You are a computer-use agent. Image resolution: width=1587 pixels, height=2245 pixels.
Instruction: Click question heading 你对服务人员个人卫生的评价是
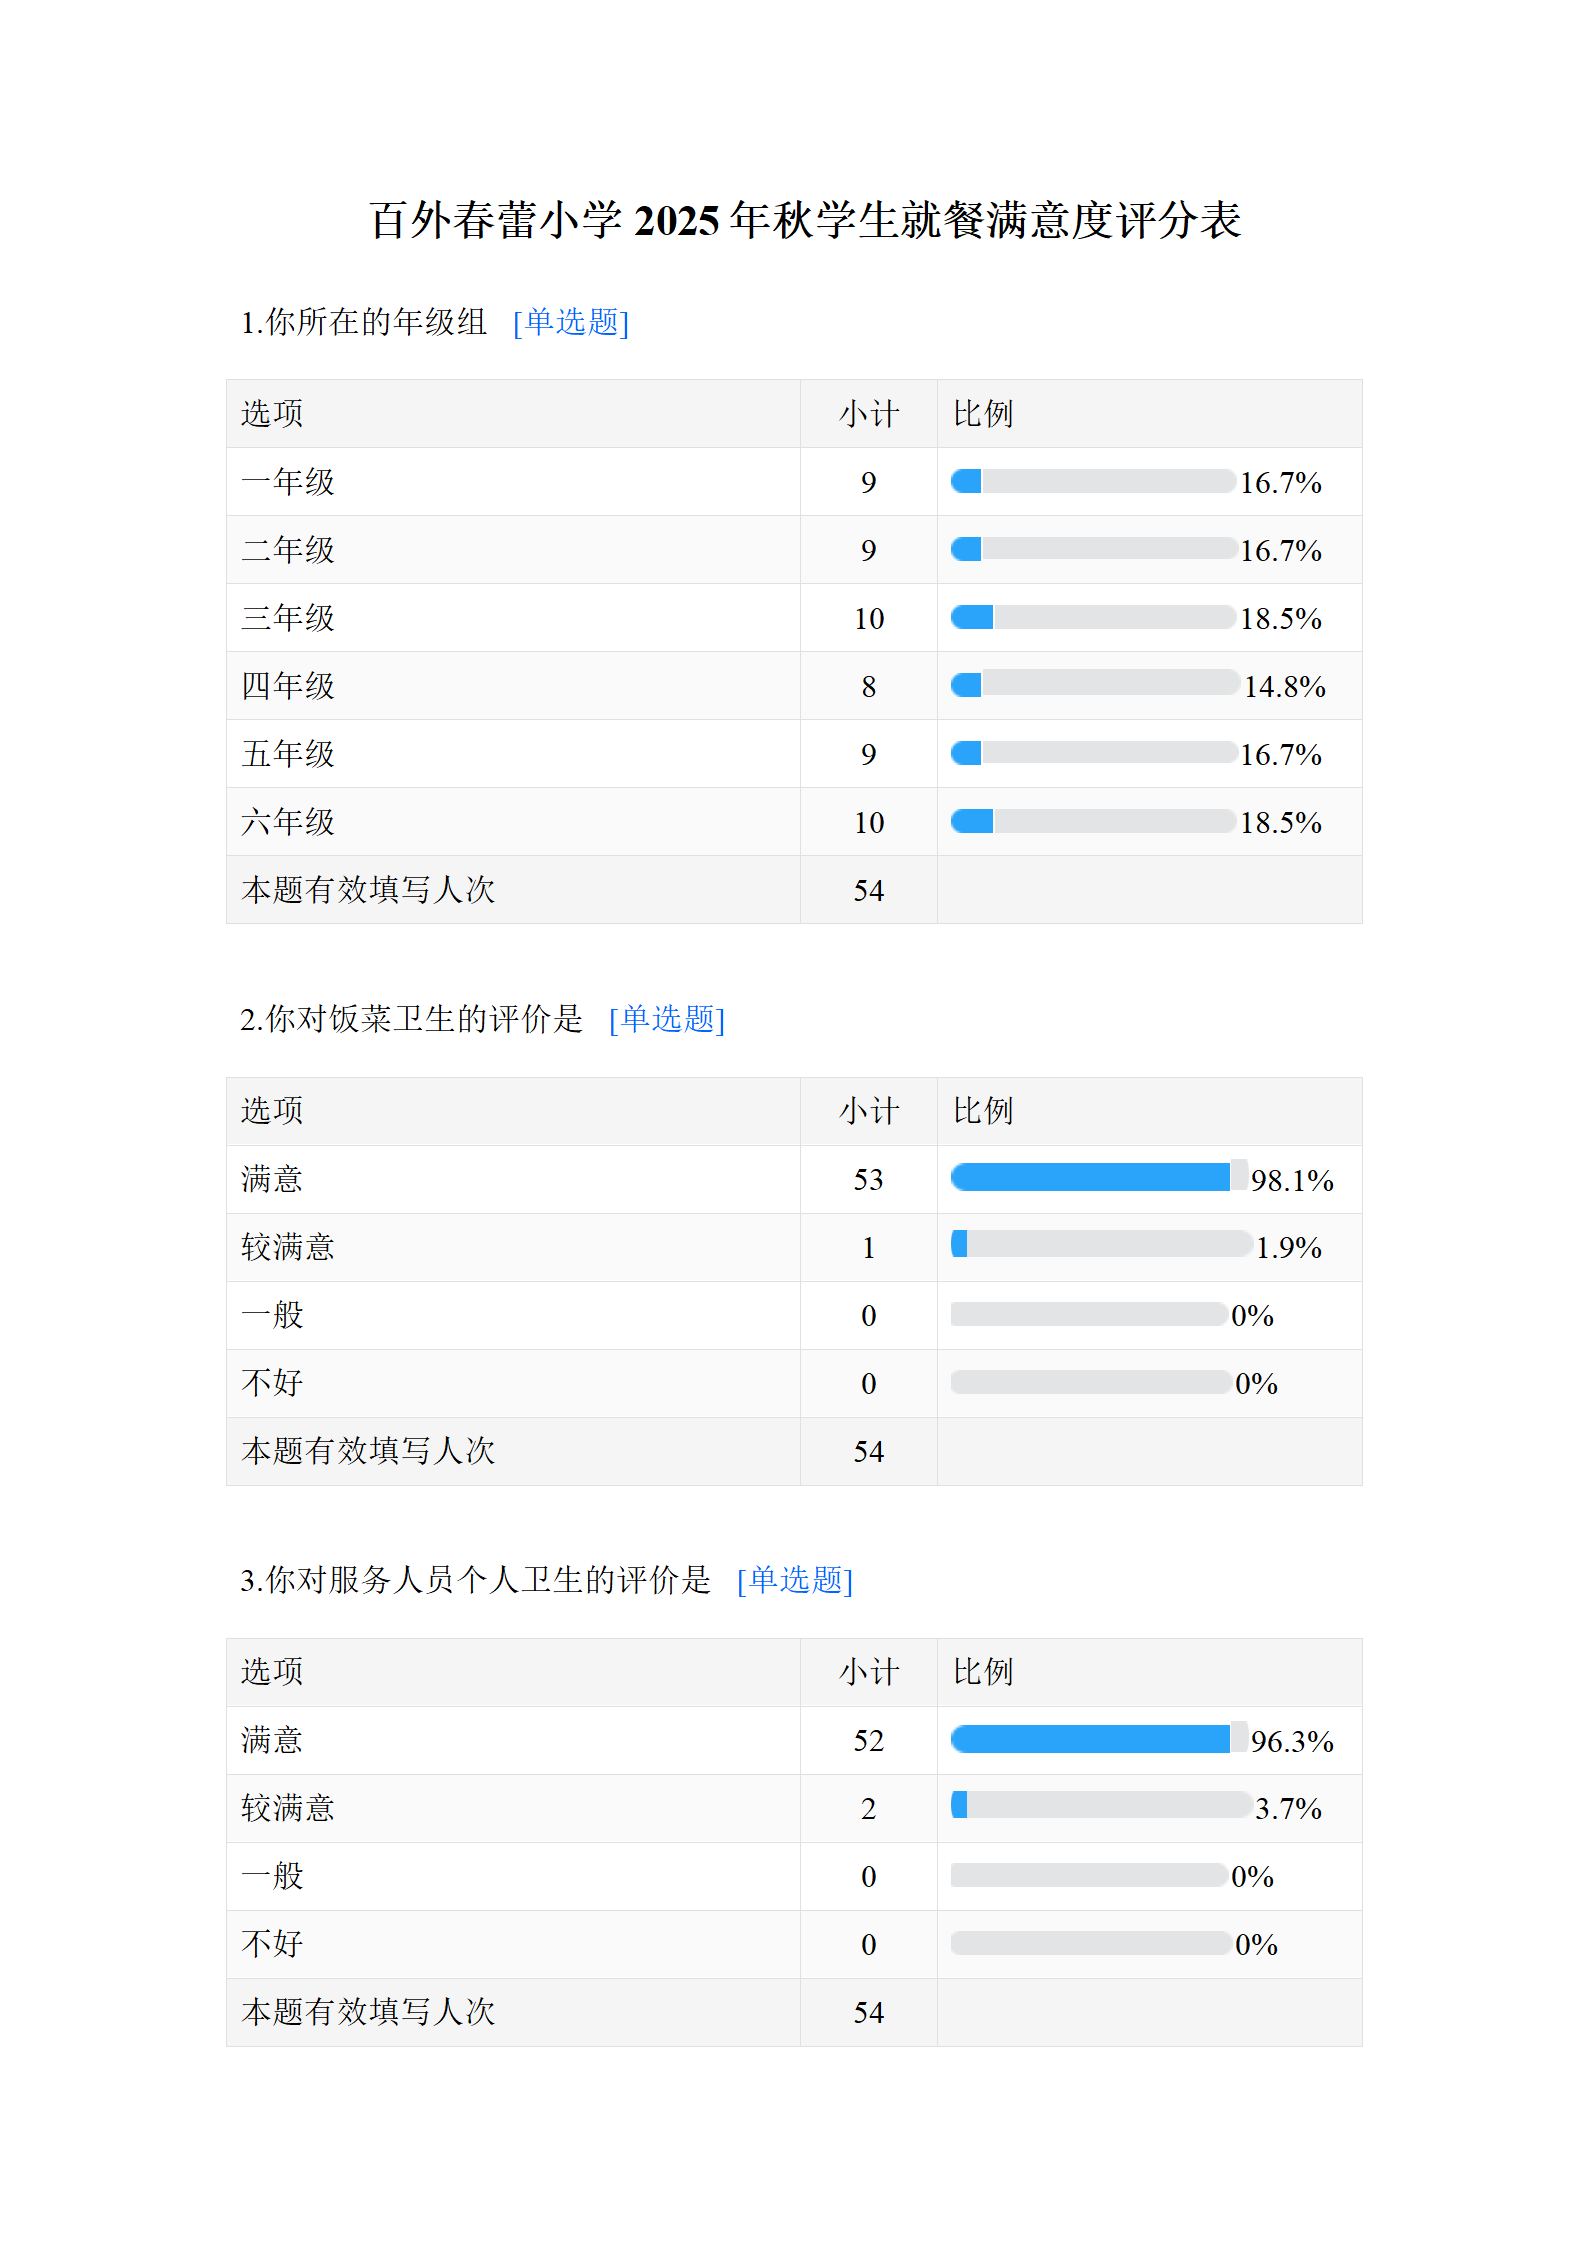tap(475, 1580)
